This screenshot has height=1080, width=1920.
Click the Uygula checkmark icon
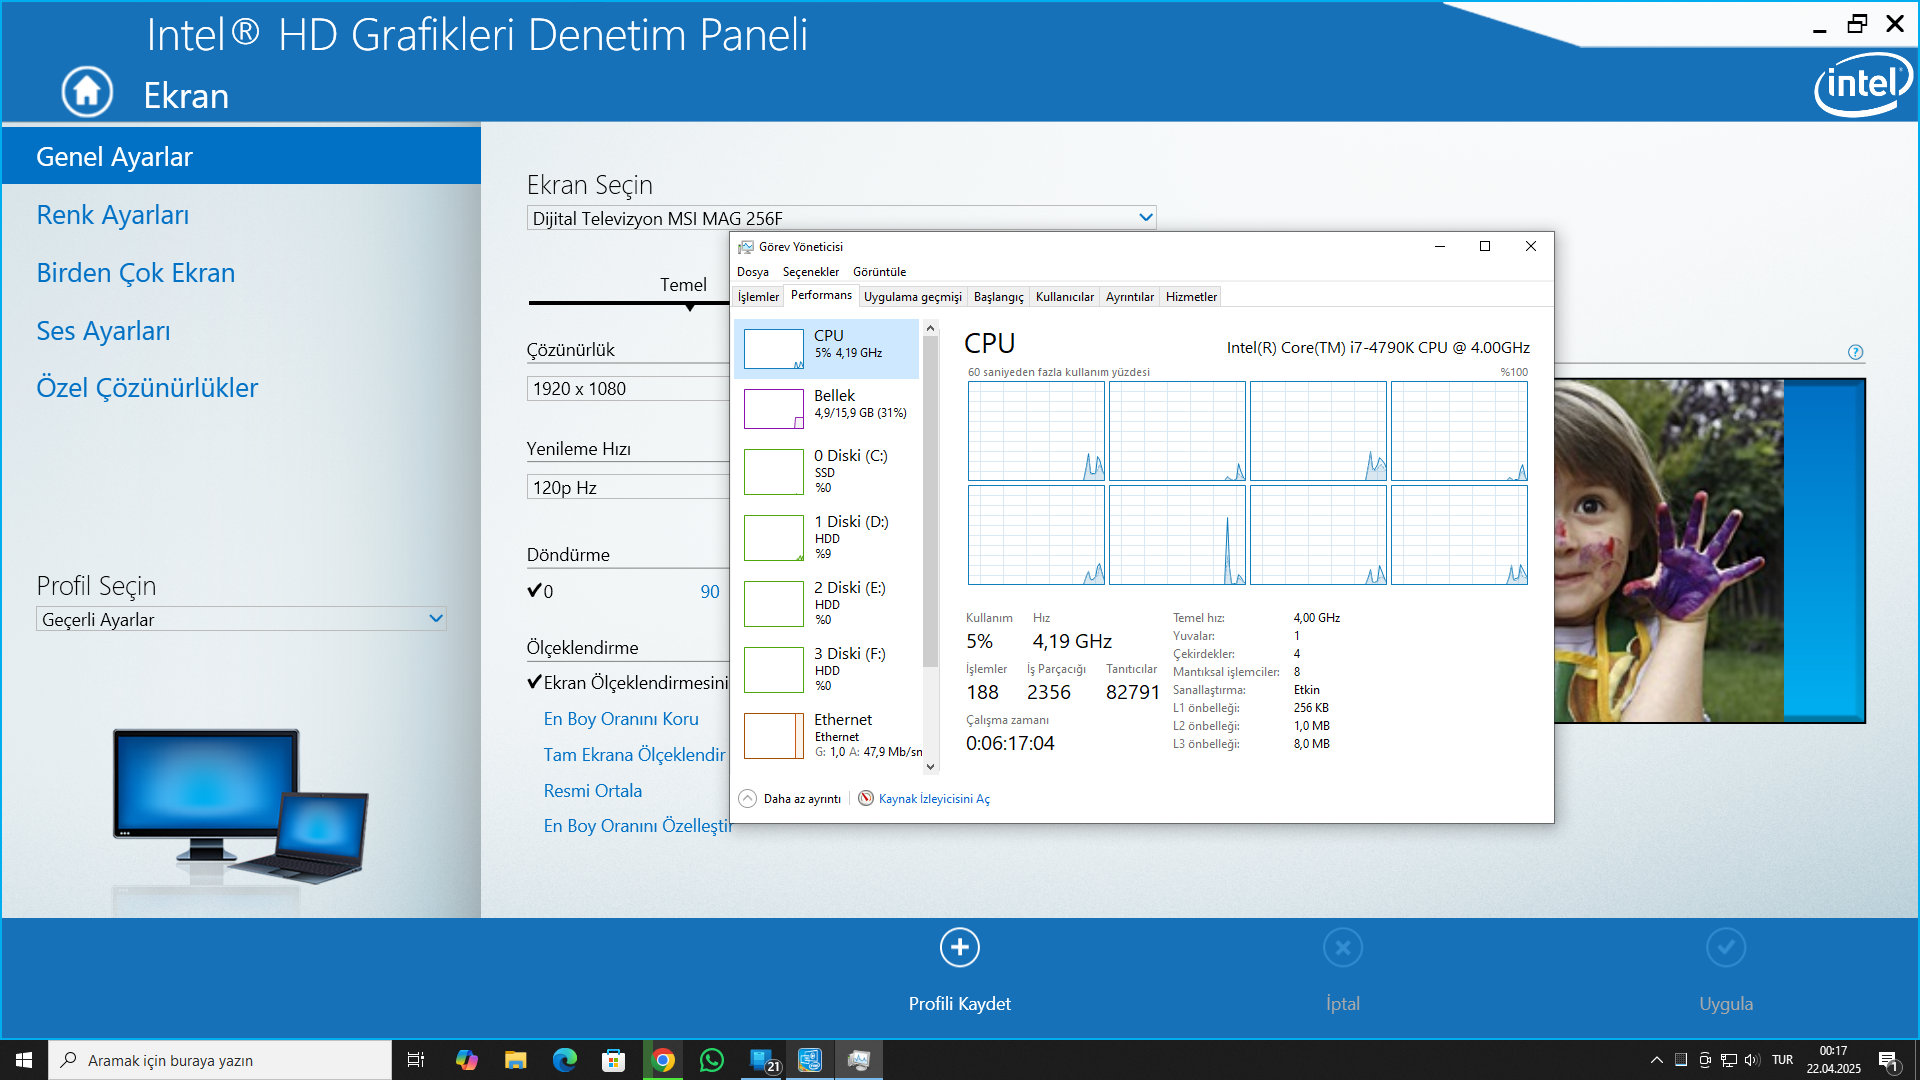1726,947
